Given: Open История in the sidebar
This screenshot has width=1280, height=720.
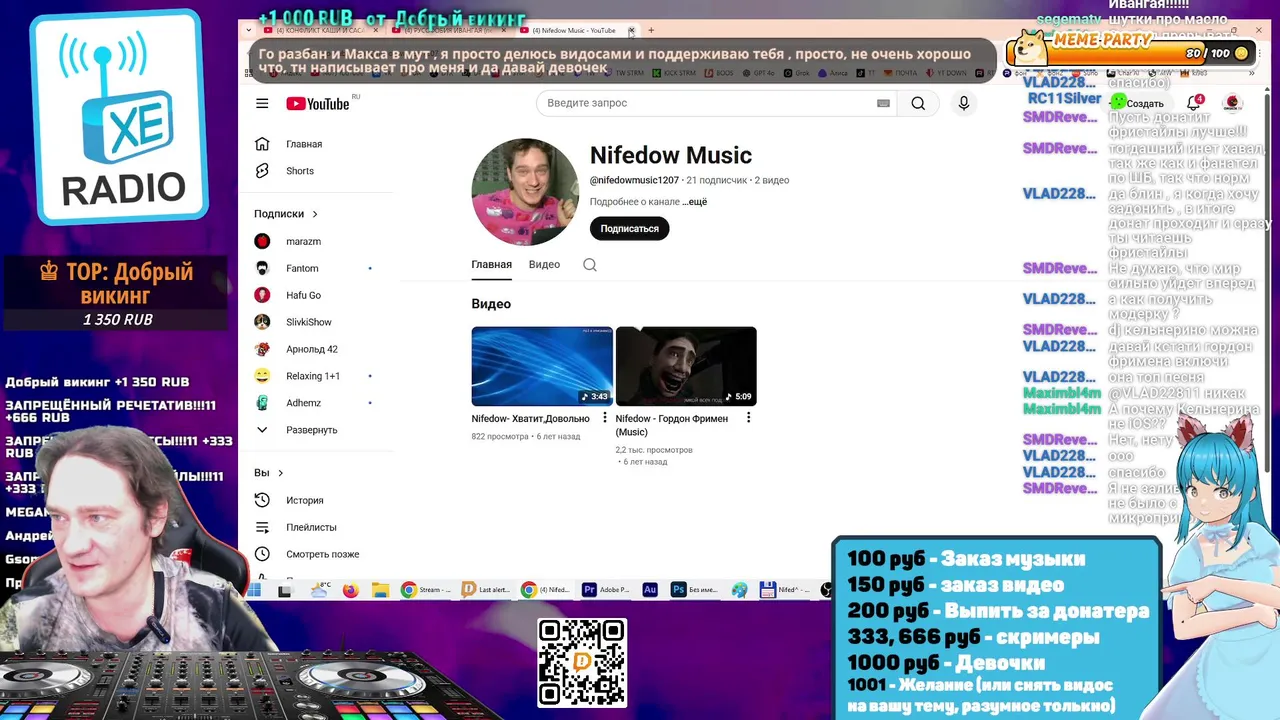Looking at the screenshot, I should [x=303, y=500].
